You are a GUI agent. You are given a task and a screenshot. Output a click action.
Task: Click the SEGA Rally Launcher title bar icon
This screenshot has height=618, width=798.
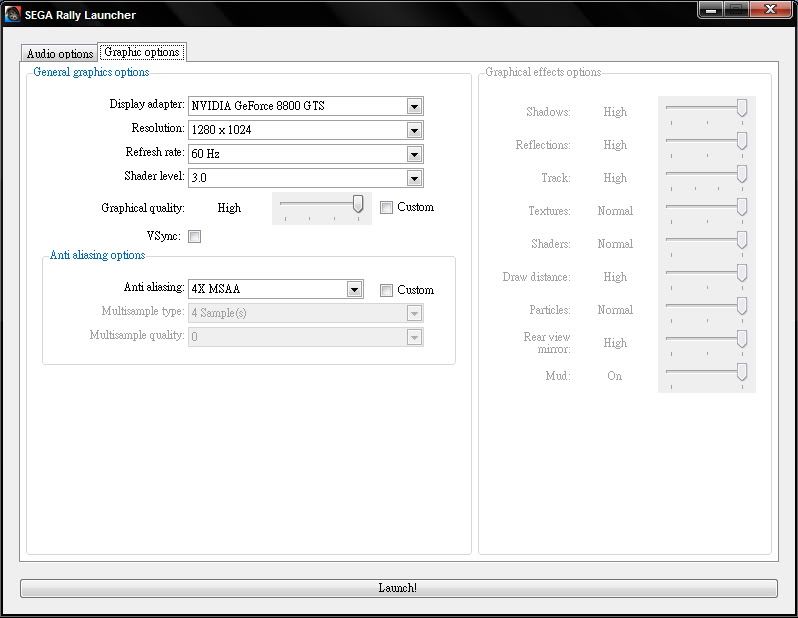[13, 15]
